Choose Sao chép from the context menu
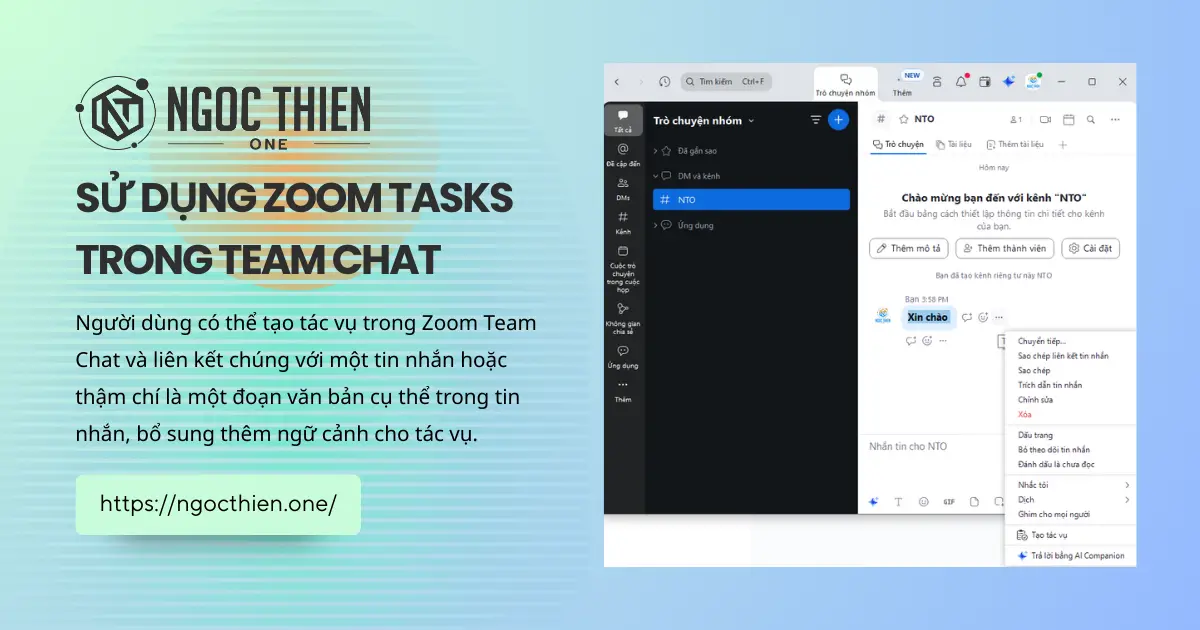This screenshot has width=1200, height=630. coord(1034,370)
